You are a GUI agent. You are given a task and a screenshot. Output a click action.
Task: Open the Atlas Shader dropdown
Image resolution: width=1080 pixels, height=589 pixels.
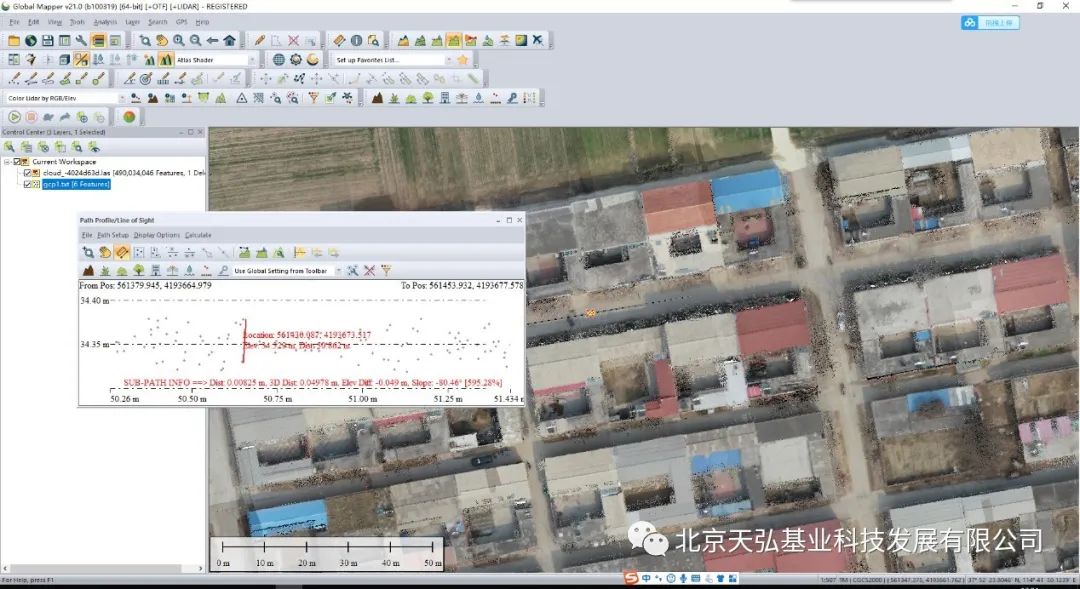(251, 60)
